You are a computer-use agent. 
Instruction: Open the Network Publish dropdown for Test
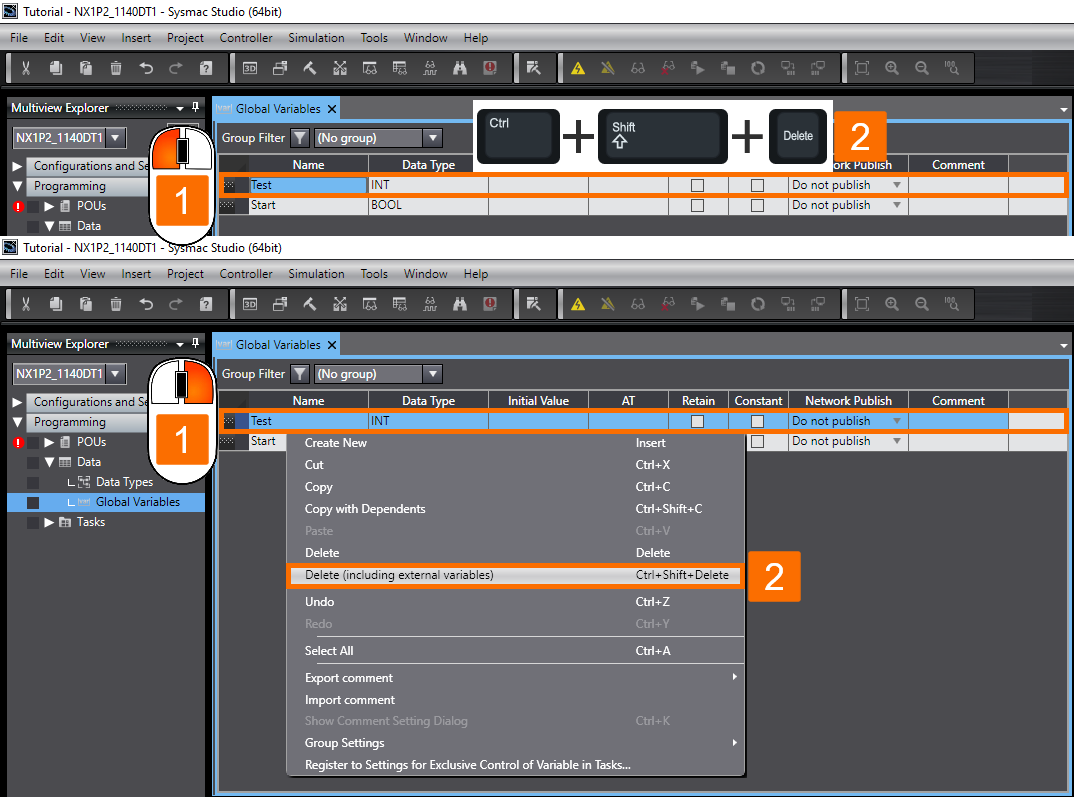tap(895, 420)
